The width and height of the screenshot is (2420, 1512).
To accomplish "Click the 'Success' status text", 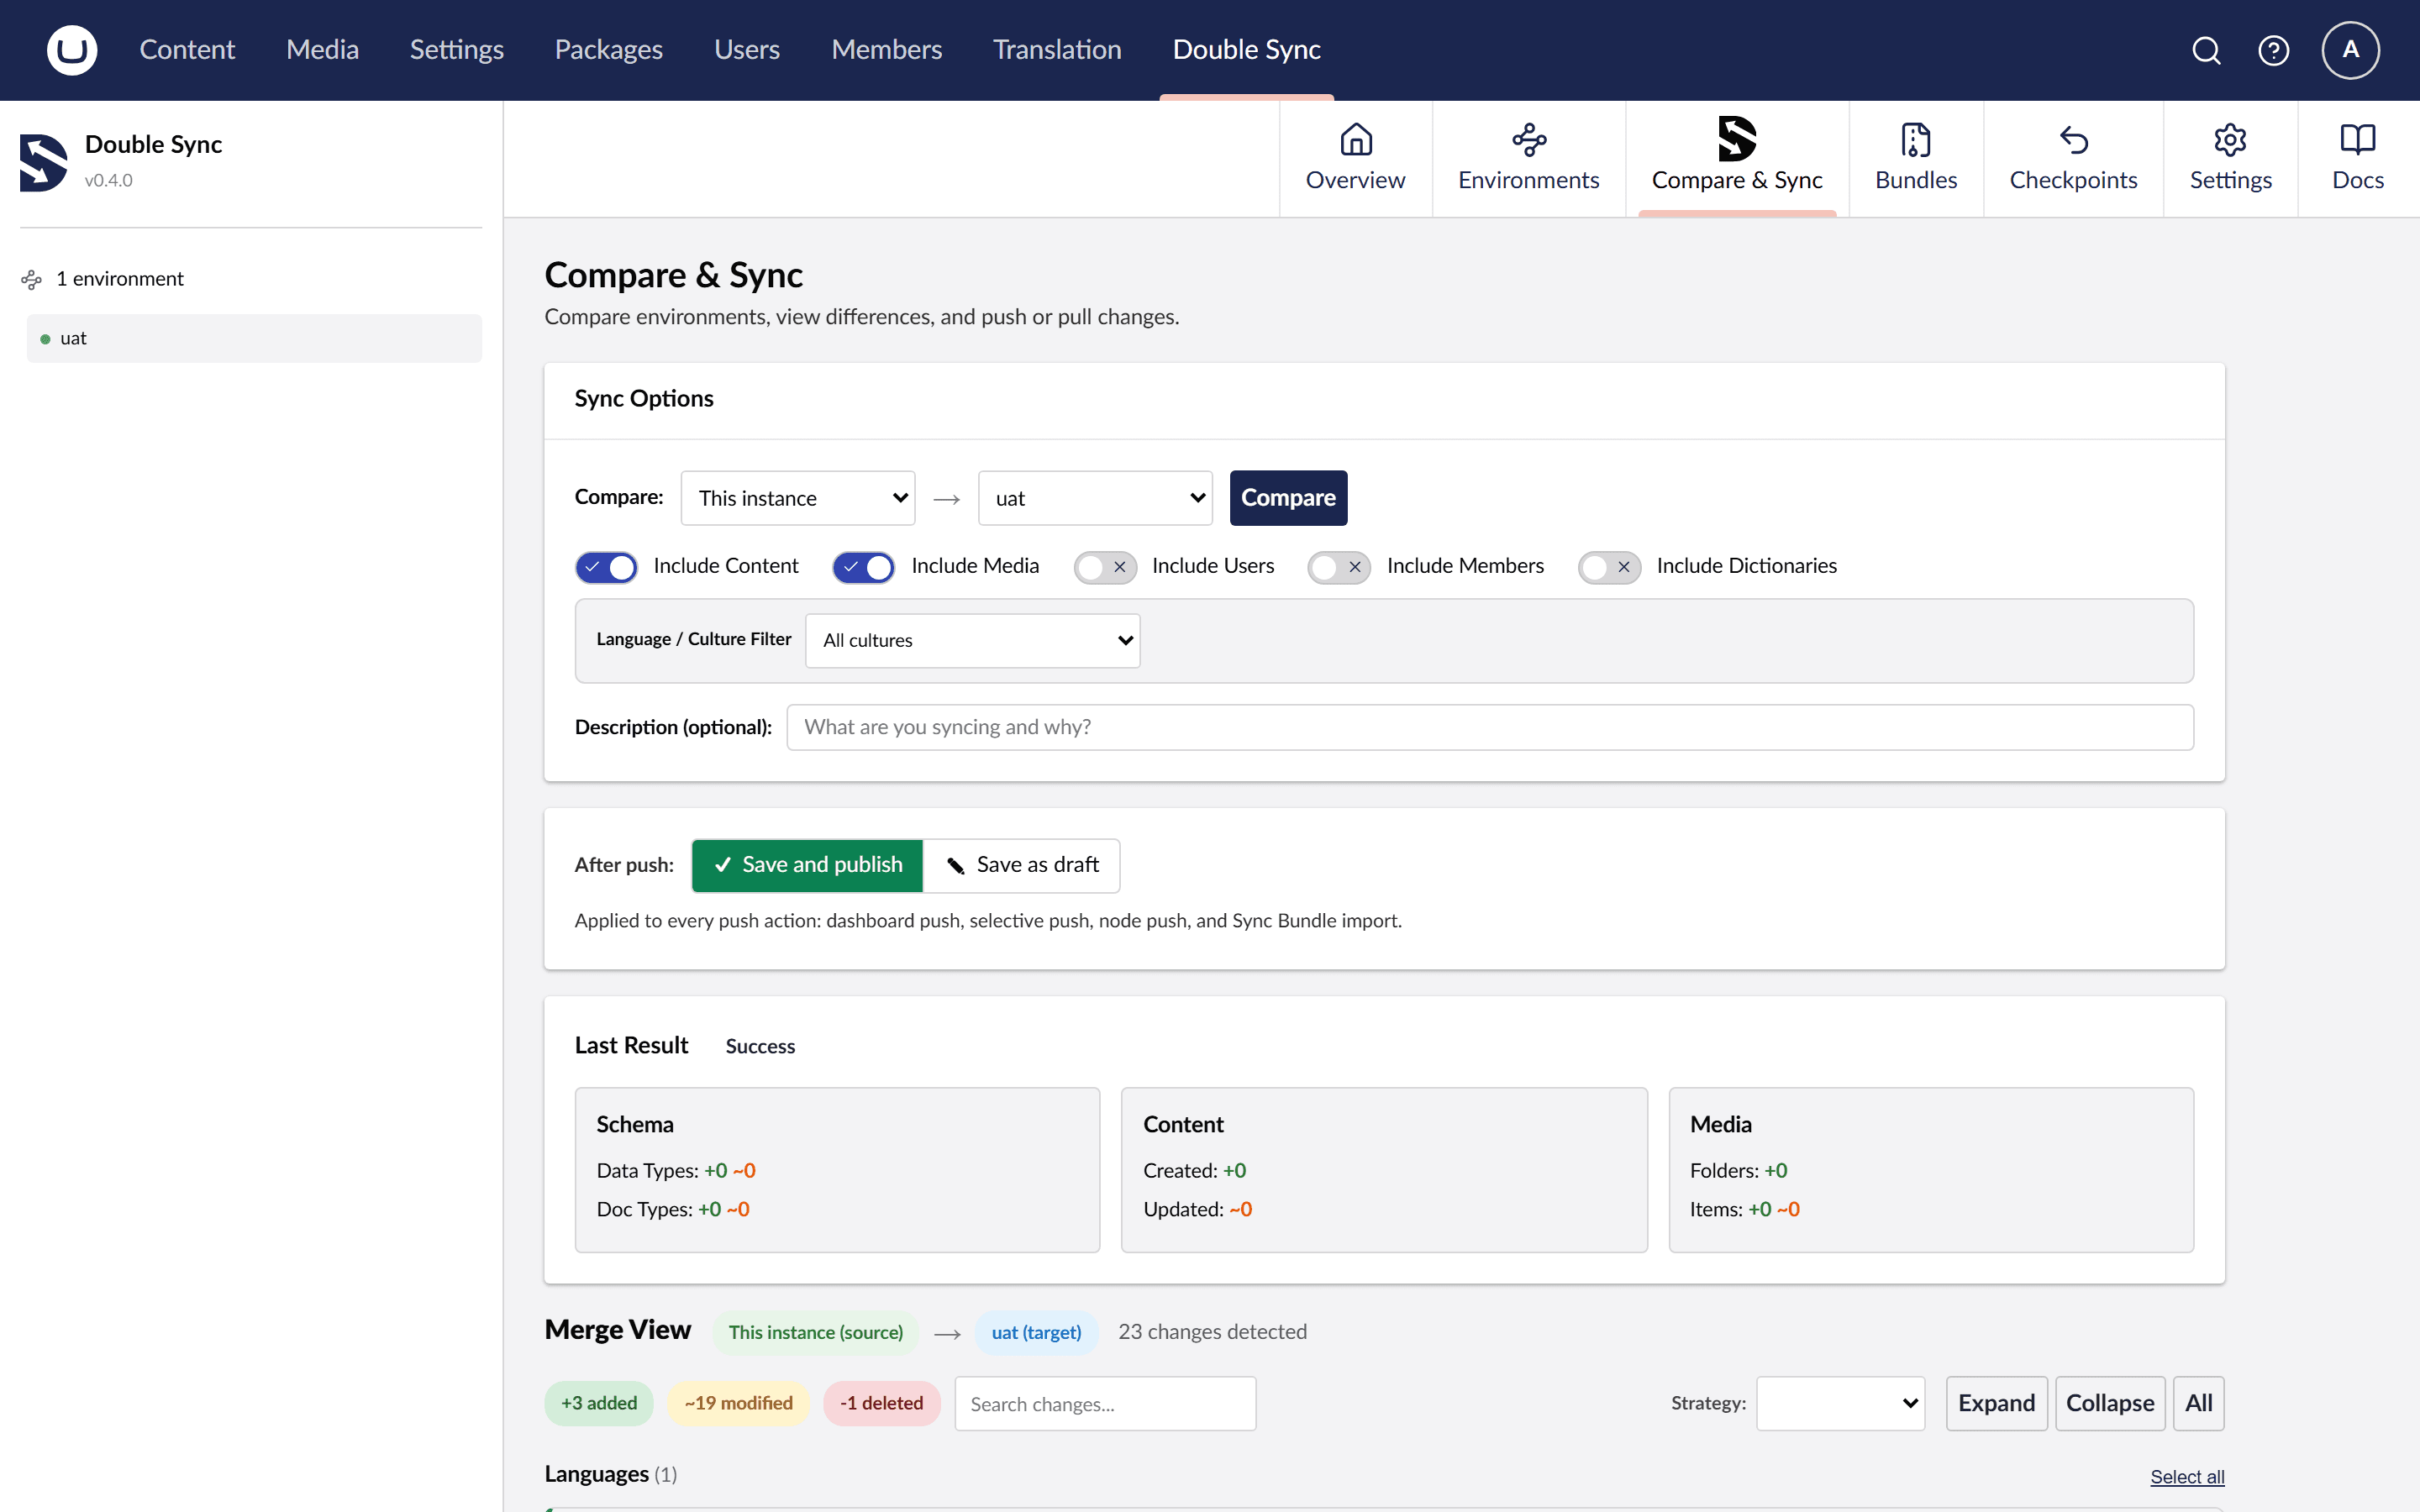I will 760,1046.
